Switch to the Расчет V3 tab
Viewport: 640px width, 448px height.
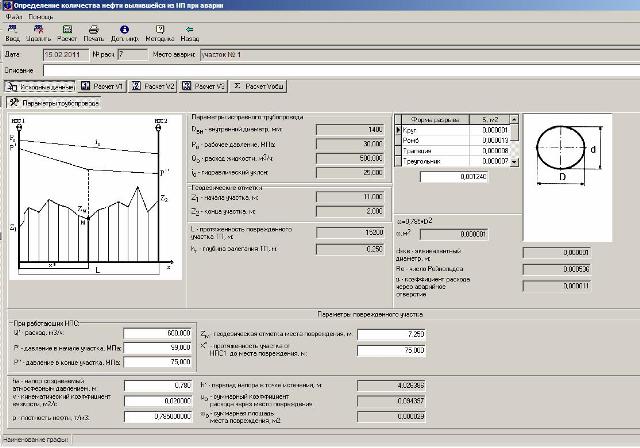point(204,87)
